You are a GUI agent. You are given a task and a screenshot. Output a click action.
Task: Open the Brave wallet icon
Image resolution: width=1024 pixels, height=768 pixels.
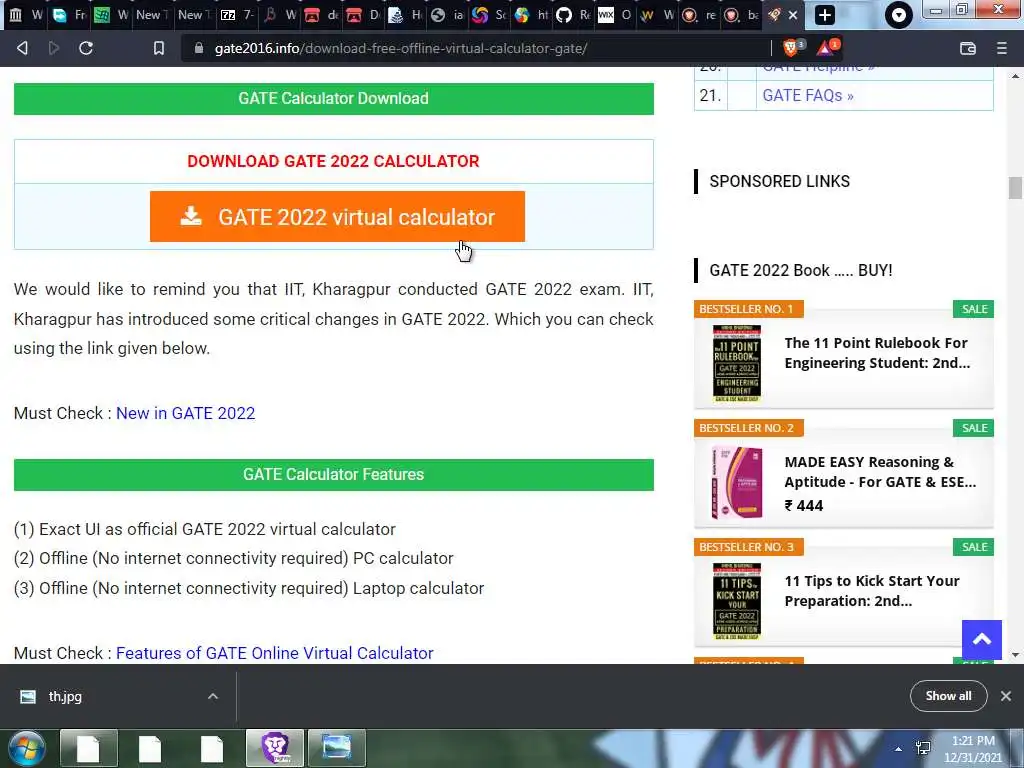[x=968, y=48]
